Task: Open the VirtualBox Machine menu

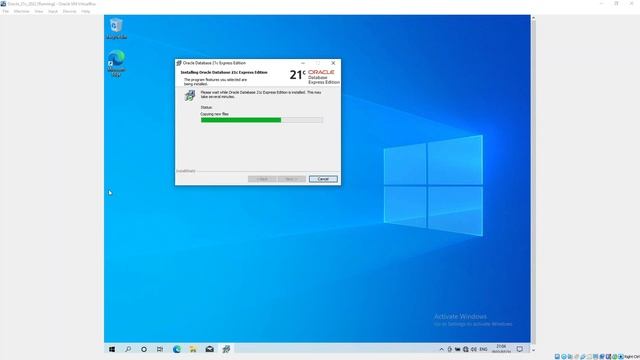Action: [x=22, y=11]
